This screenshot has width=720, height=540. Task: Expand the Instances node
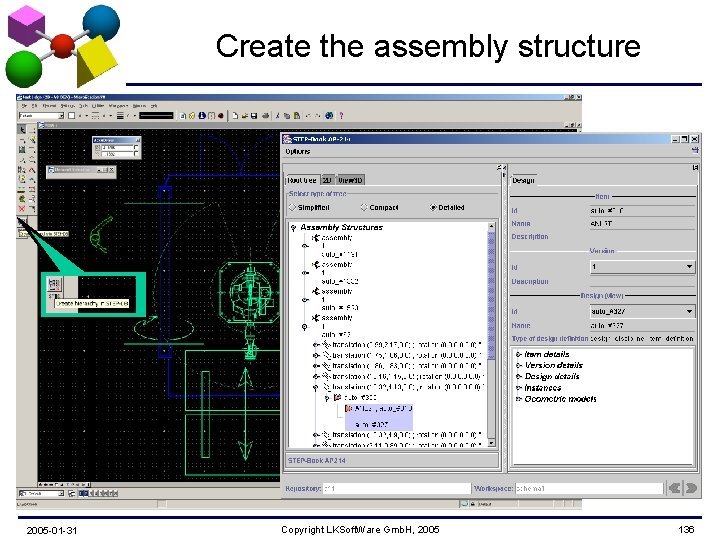point(518,388)
